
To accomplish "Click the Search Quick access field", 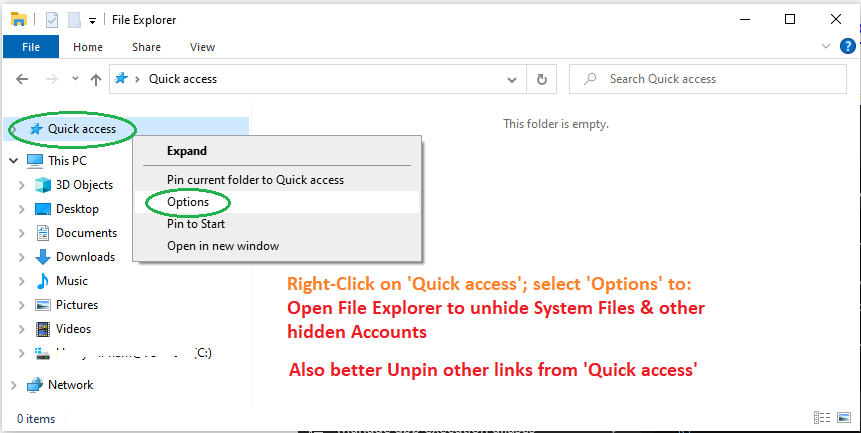I will (708, 79).
